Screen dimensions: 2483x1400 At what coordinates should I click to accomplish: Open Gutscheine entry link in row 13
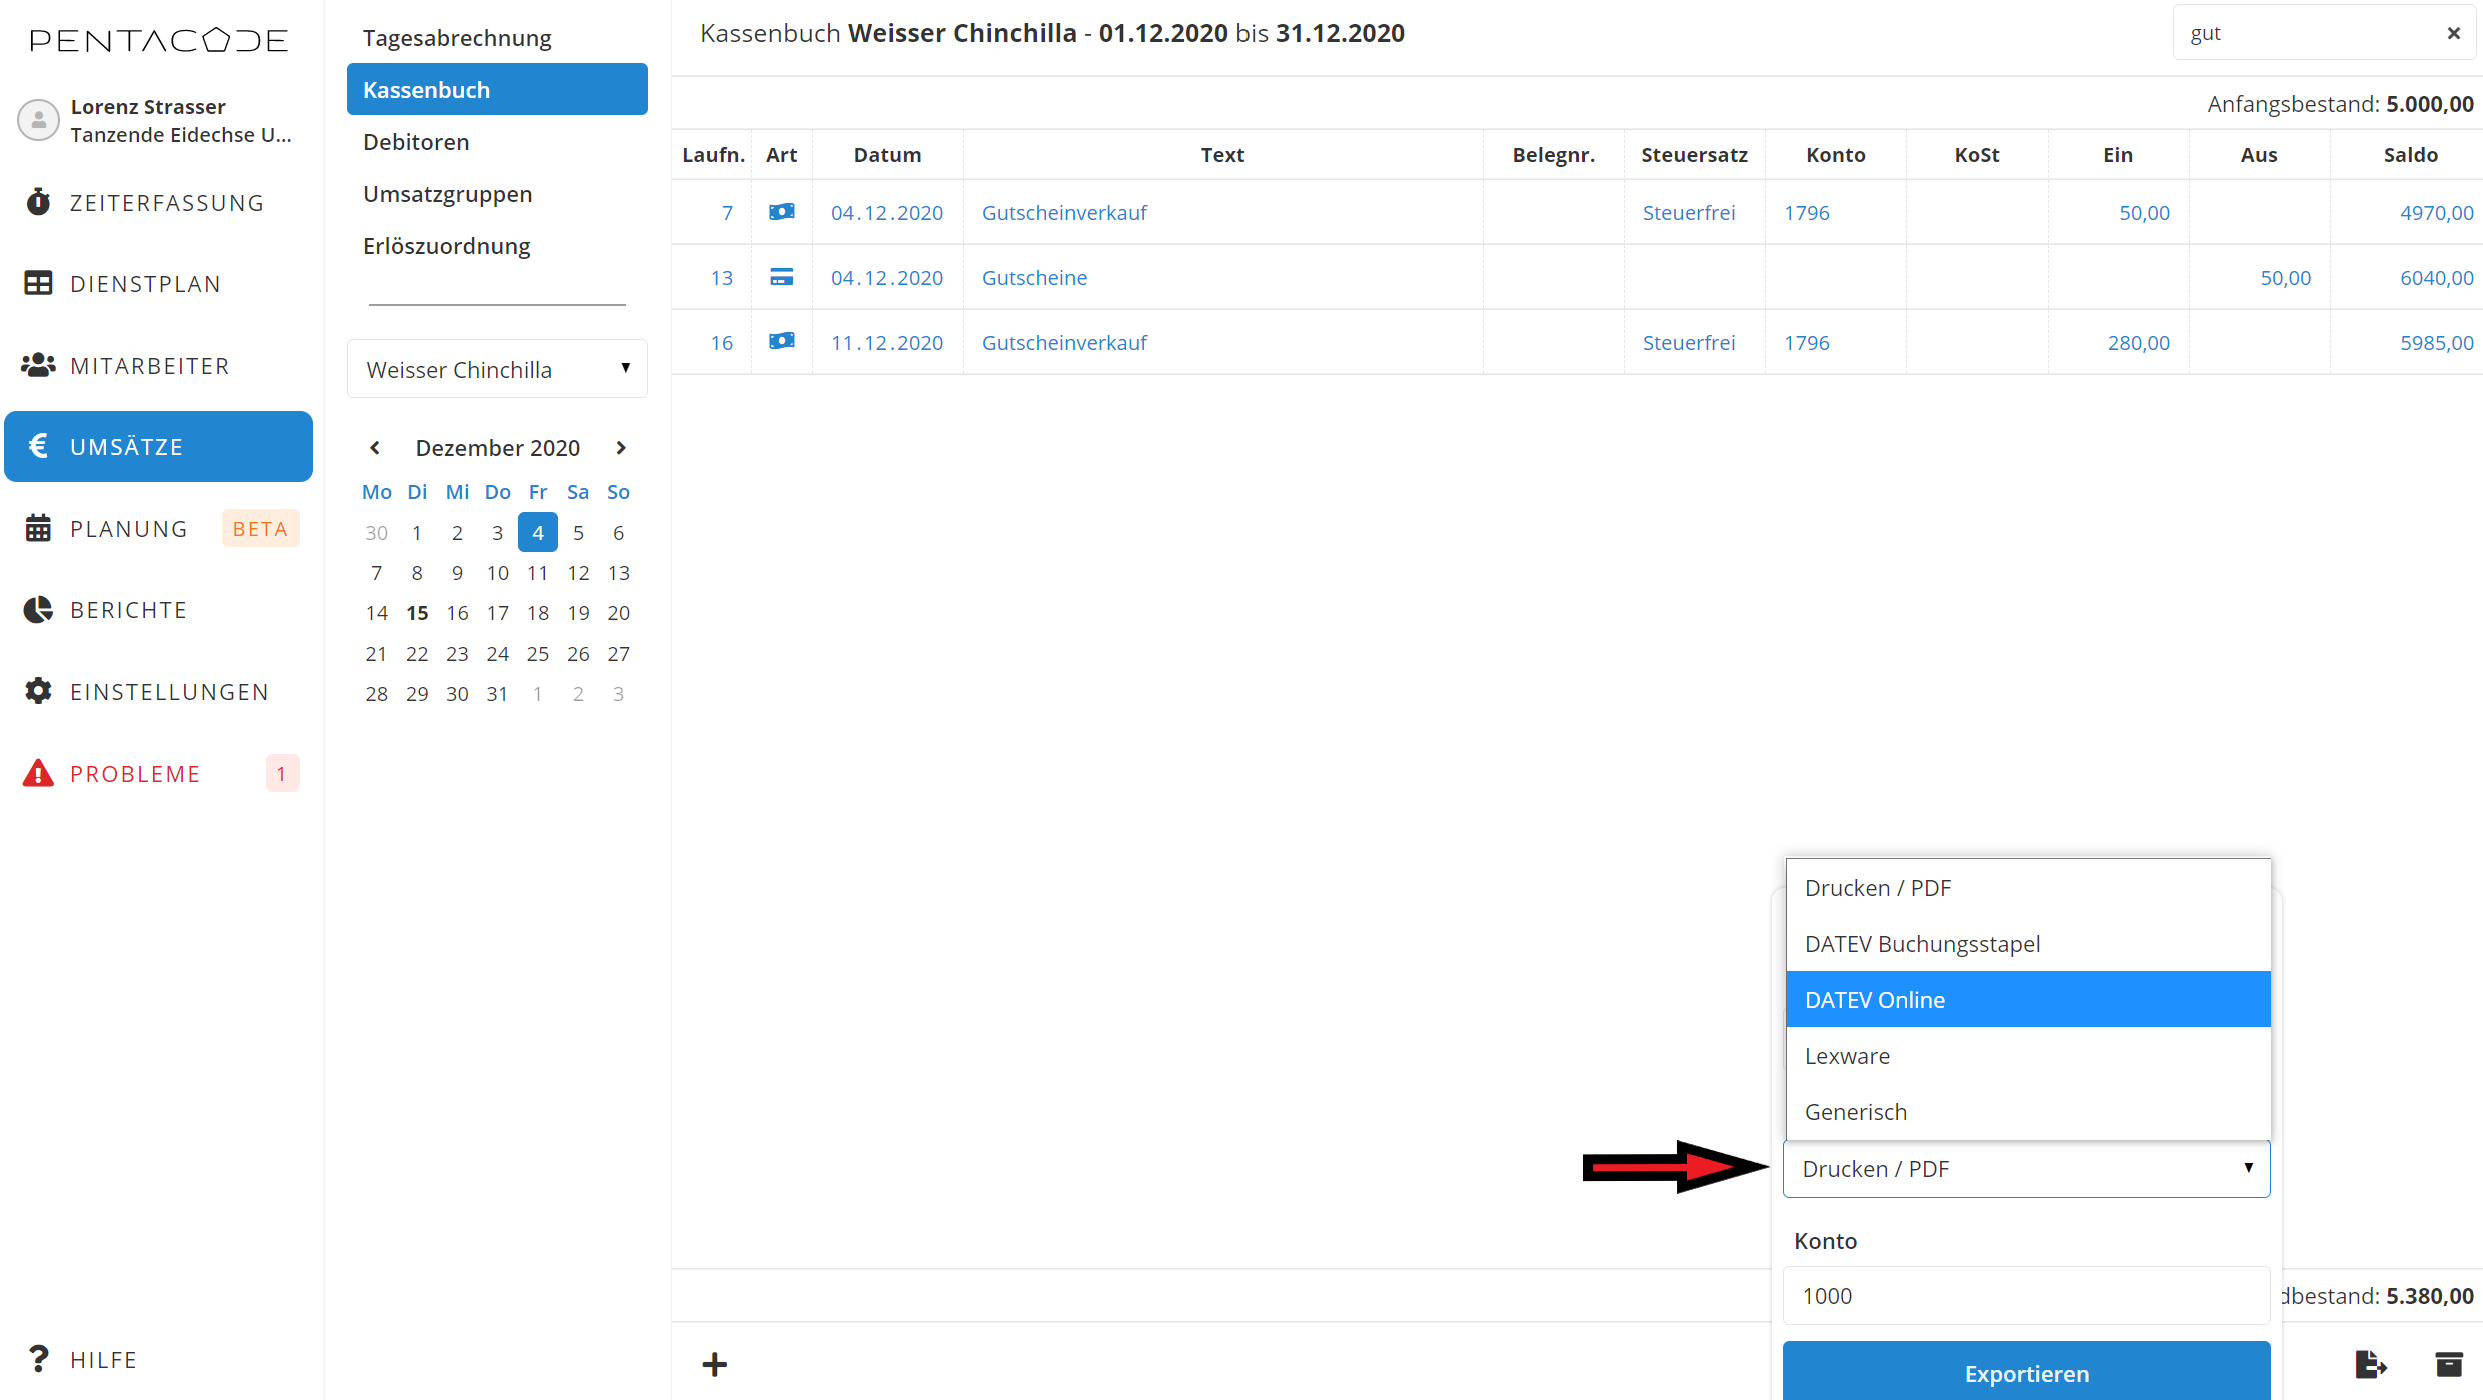tap(1034, 277)
